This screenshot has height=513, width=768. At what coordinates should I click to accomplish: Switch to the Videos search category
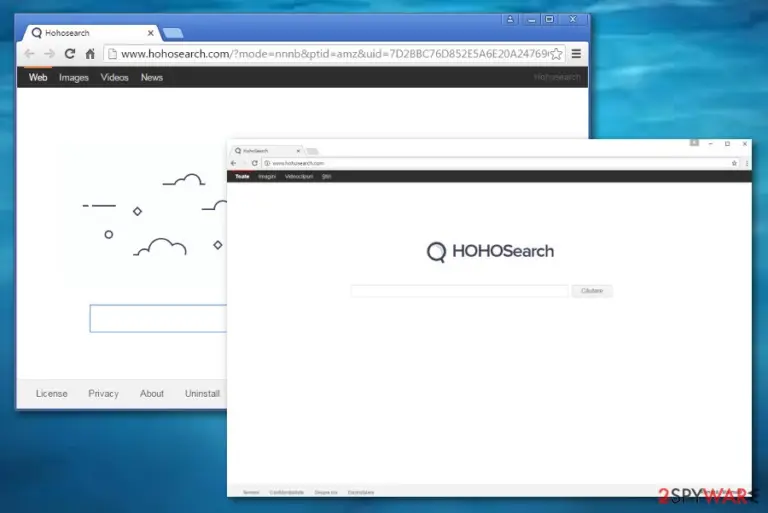point(114,77)
